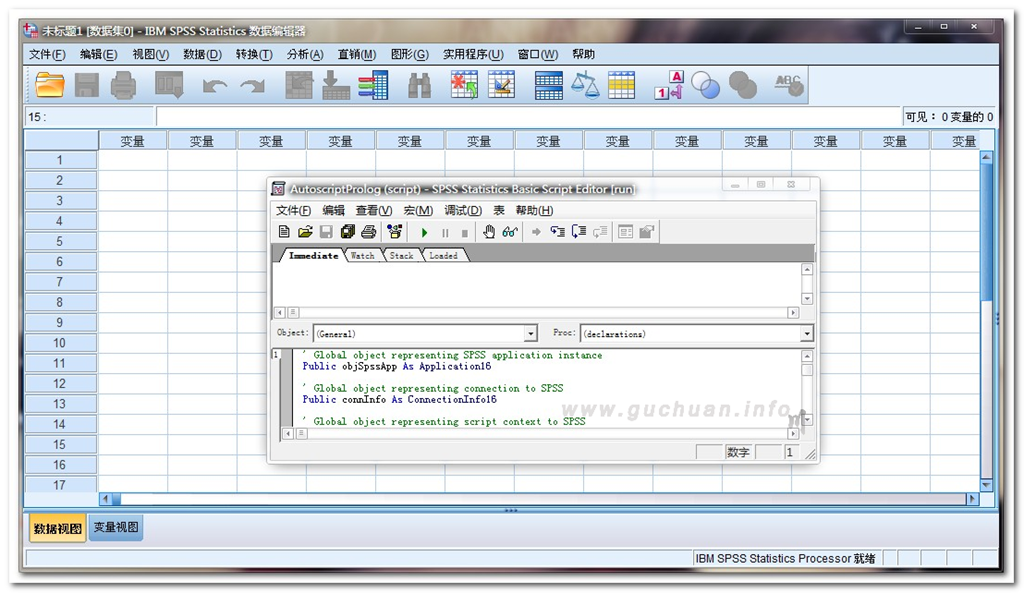Expand the Proc (declarations) dropdown

(806, 334)
